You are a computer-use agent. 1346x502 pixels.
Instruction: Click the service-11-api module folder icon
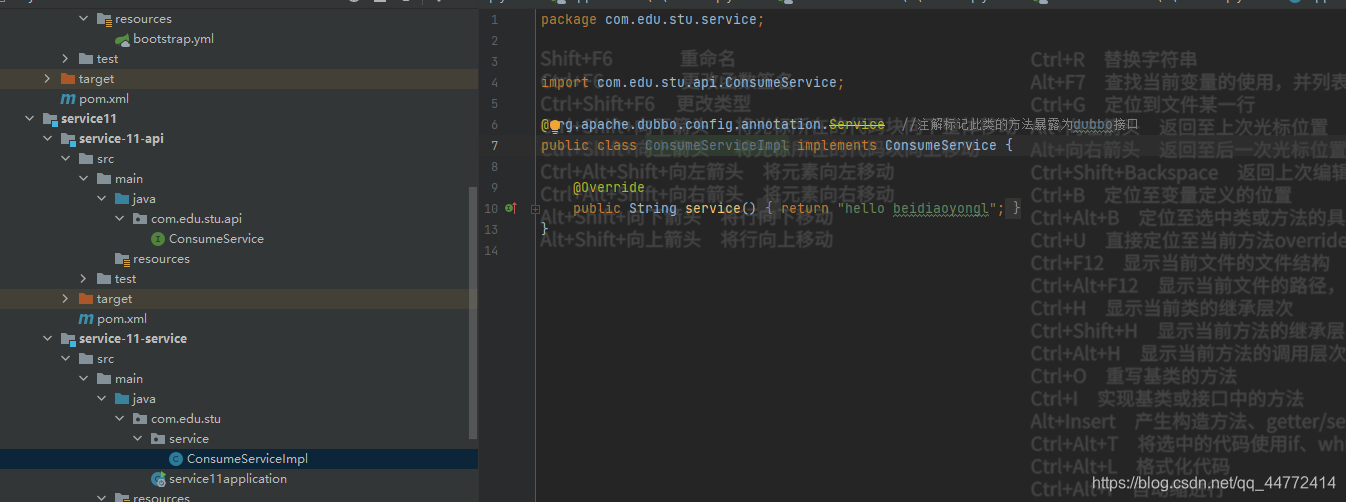pos(68,139)
